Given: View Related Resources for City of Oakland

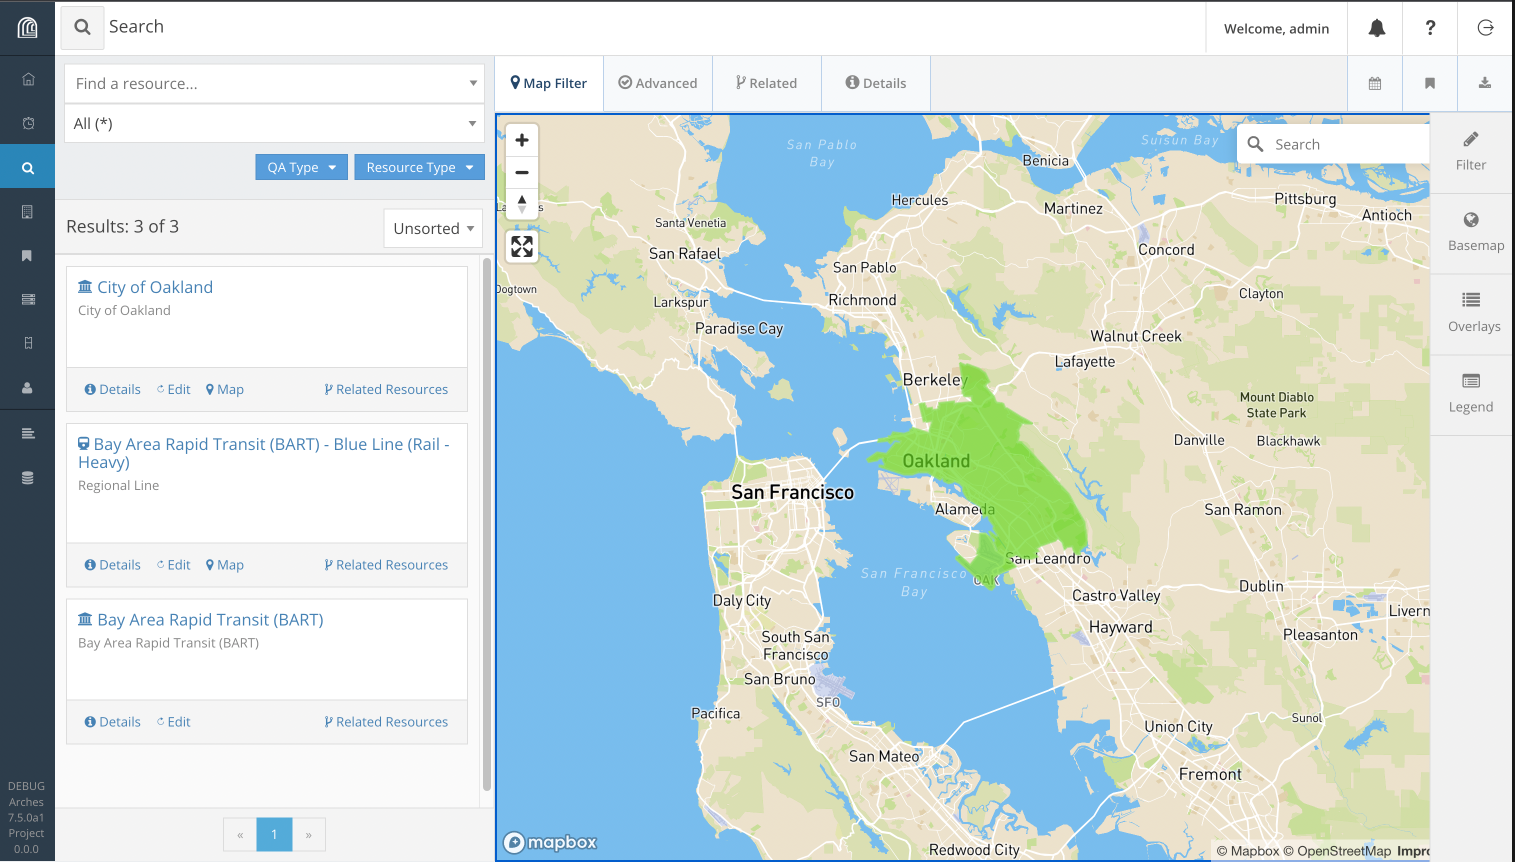Looking at the screenshot, I should (x=386, y=390).
